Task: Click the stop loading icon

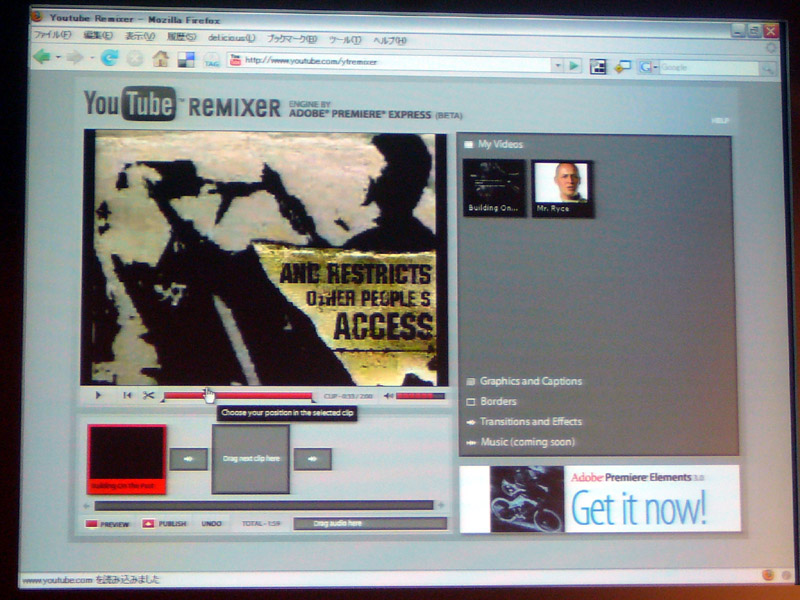Action: click(x=135, y=59)
